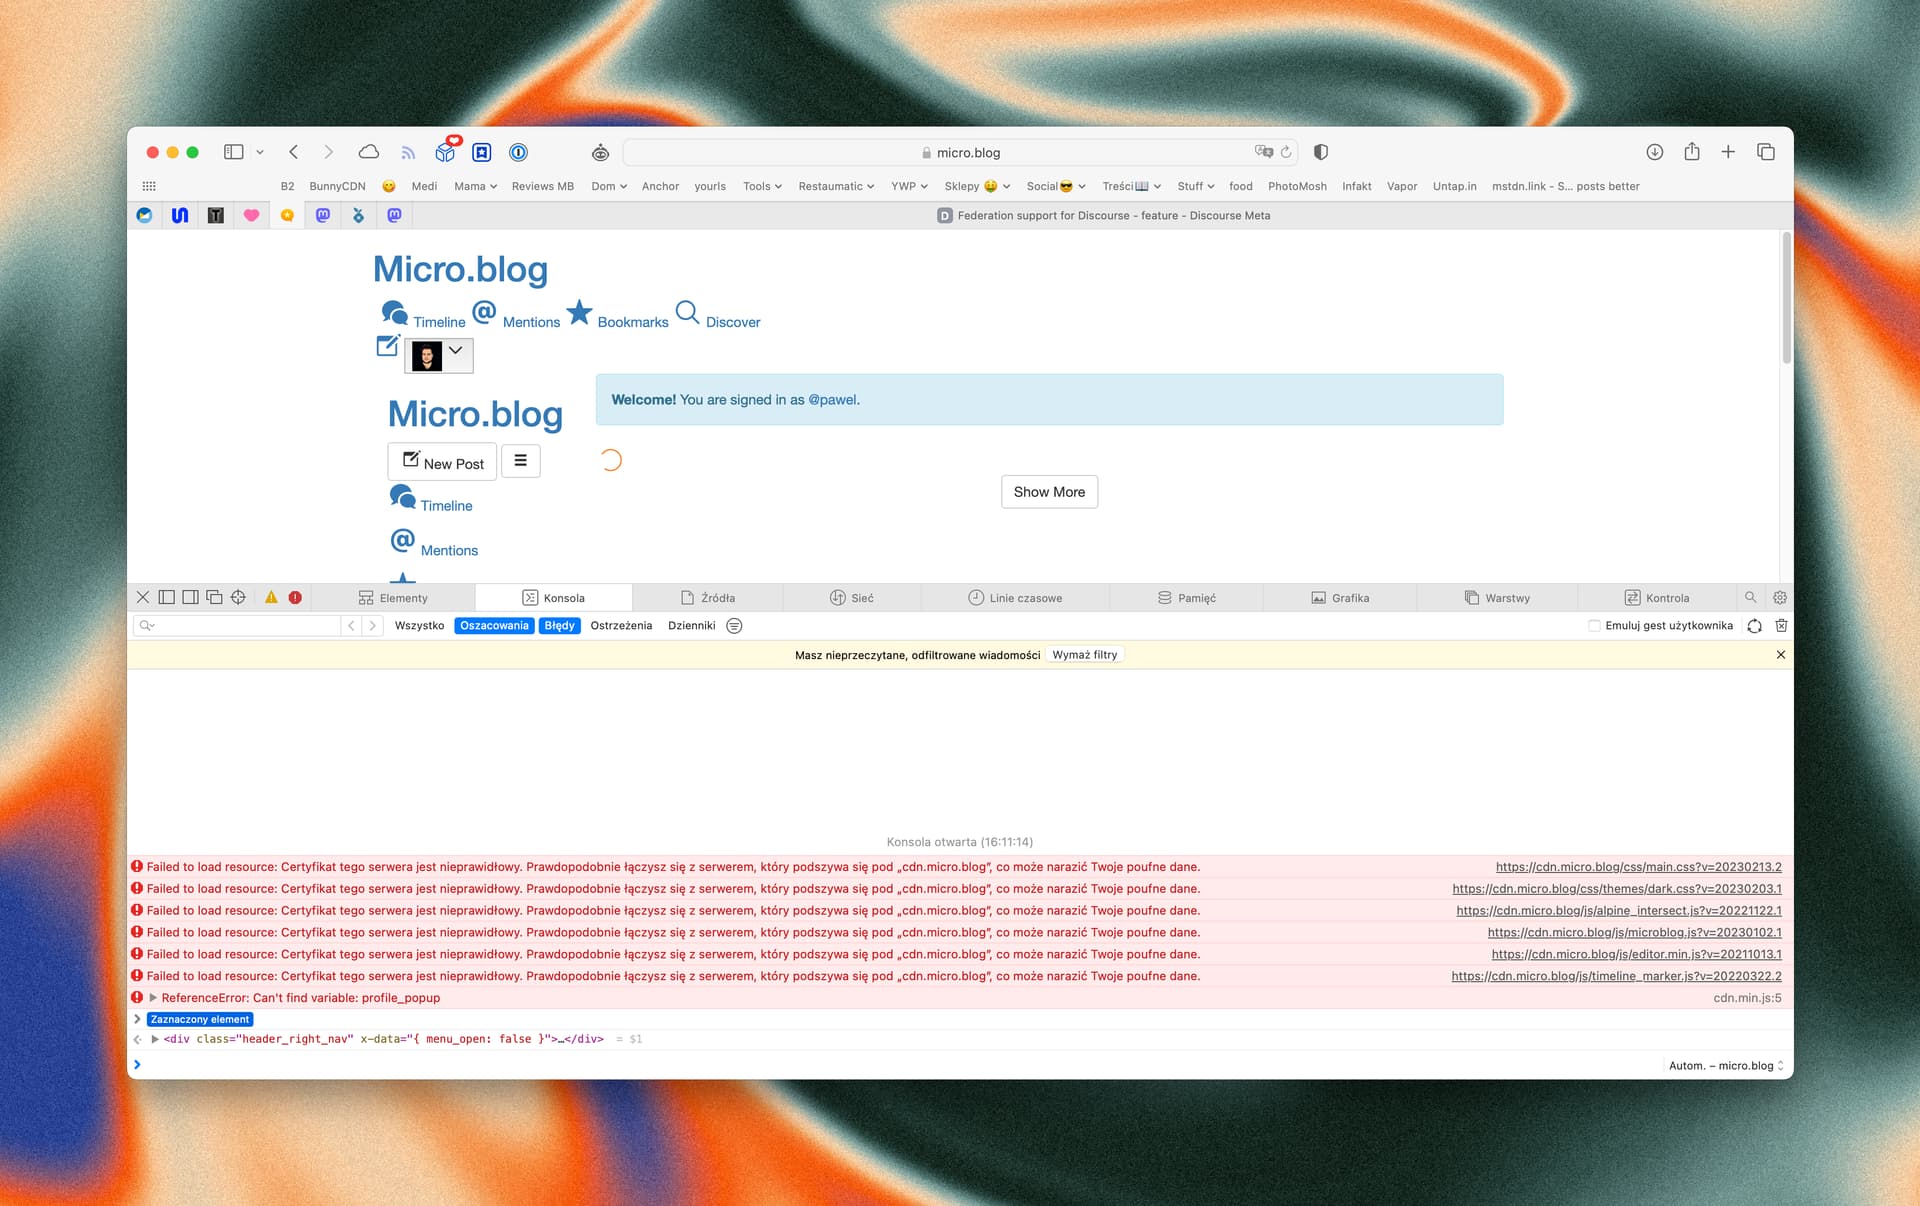Toggle the Oszacowania console filter
The height and width of the screenshot is (1206, 1920).
[x=494, y=626]
